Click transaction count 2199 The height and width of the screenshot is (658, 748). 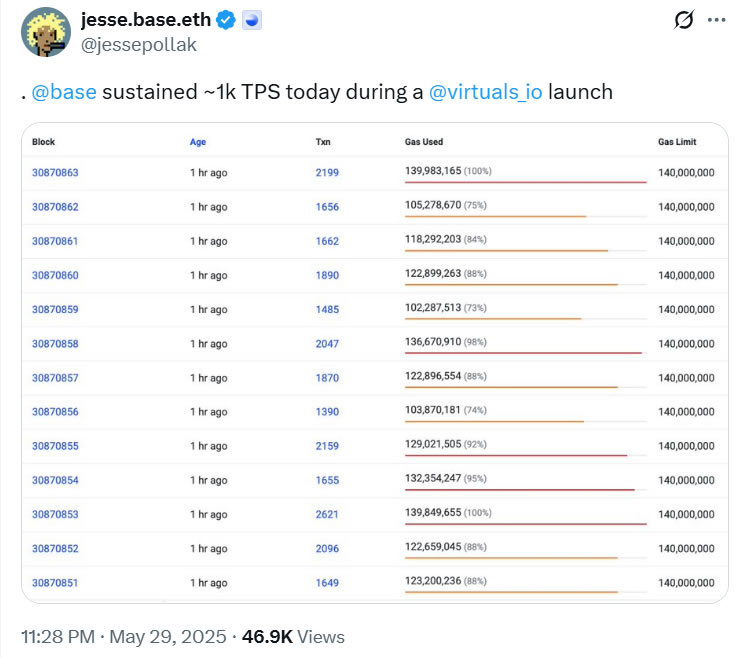(327, 173)
